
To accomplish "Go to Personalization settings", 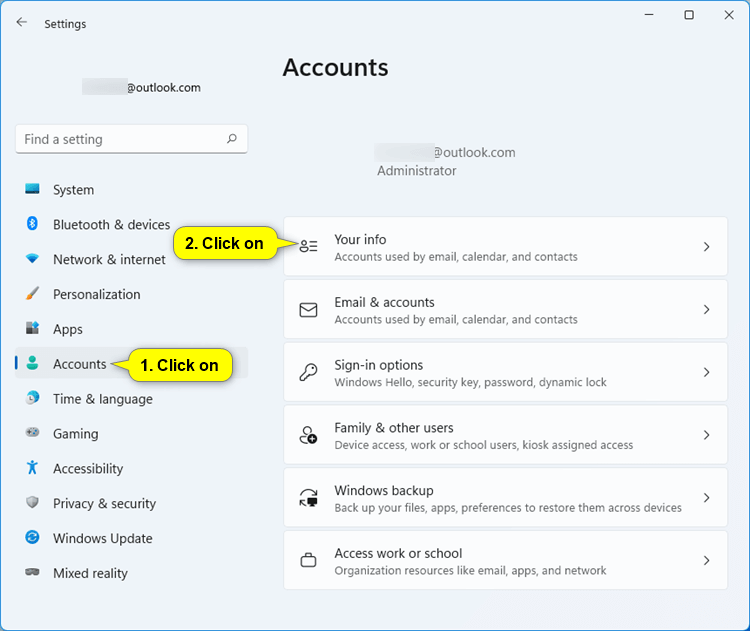I will (x=132, y=294).
